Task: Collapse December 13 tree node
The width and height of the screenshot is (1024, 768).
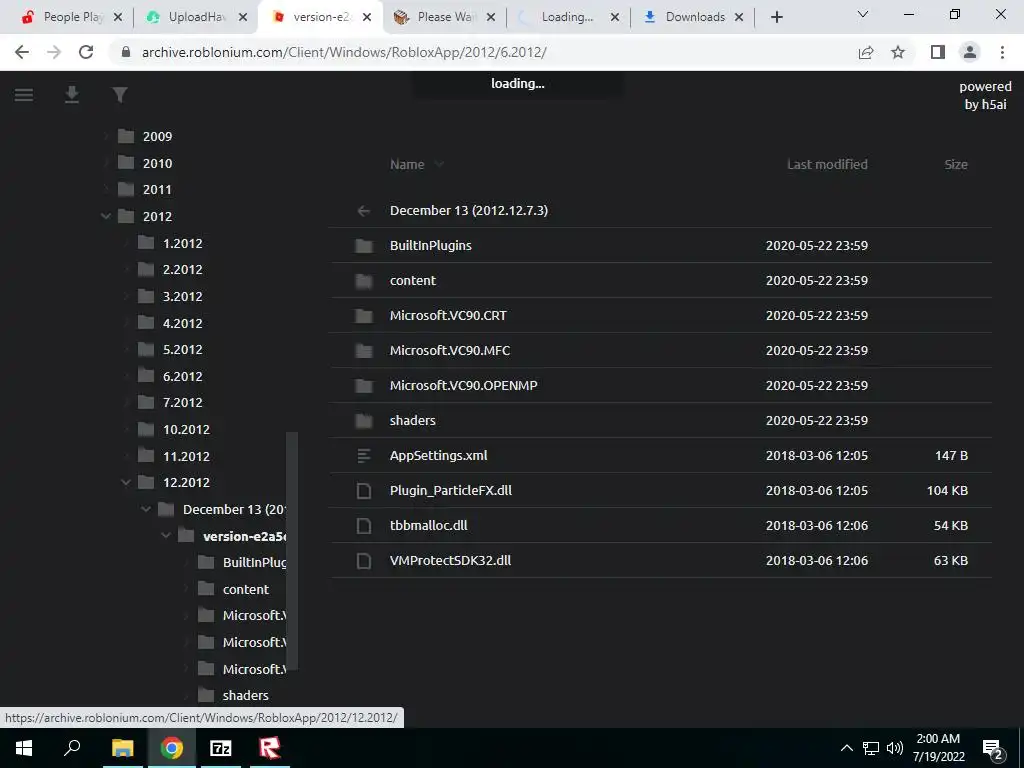Action: pos(146,509)
